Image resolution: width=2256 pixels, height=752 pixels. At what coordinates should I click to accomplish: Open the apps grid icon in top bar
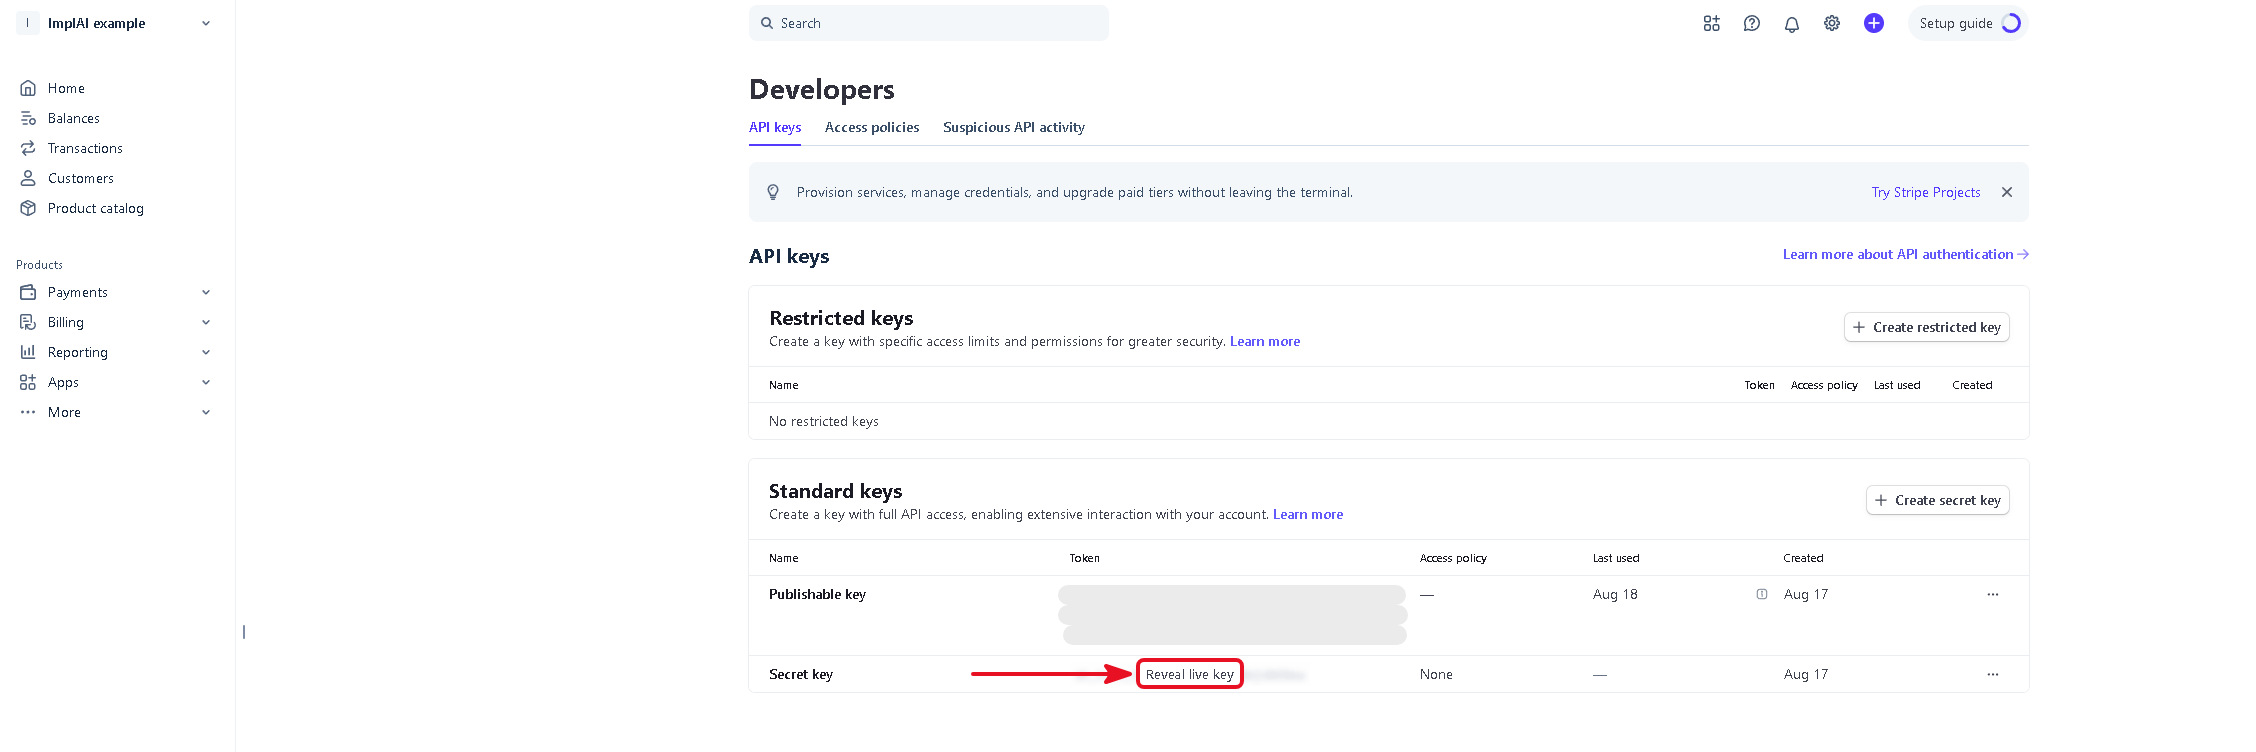[1711, 23]
